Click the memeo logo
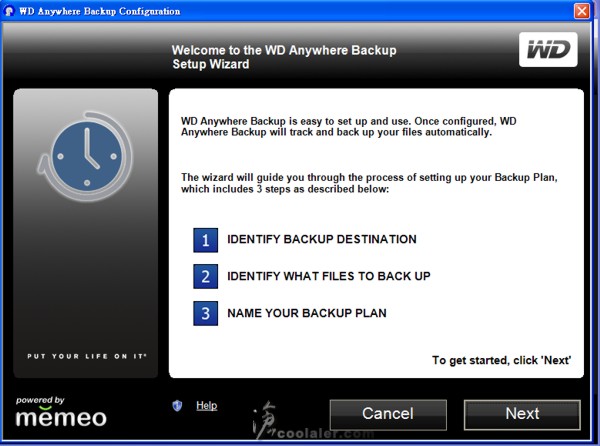The height and width of the screenshot is (446, 600). point(61,417)
